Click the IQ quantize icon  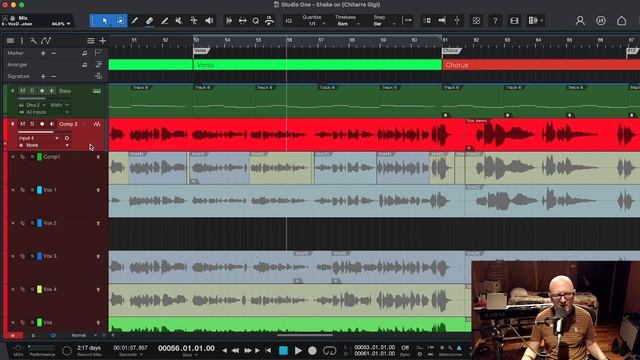289,20
